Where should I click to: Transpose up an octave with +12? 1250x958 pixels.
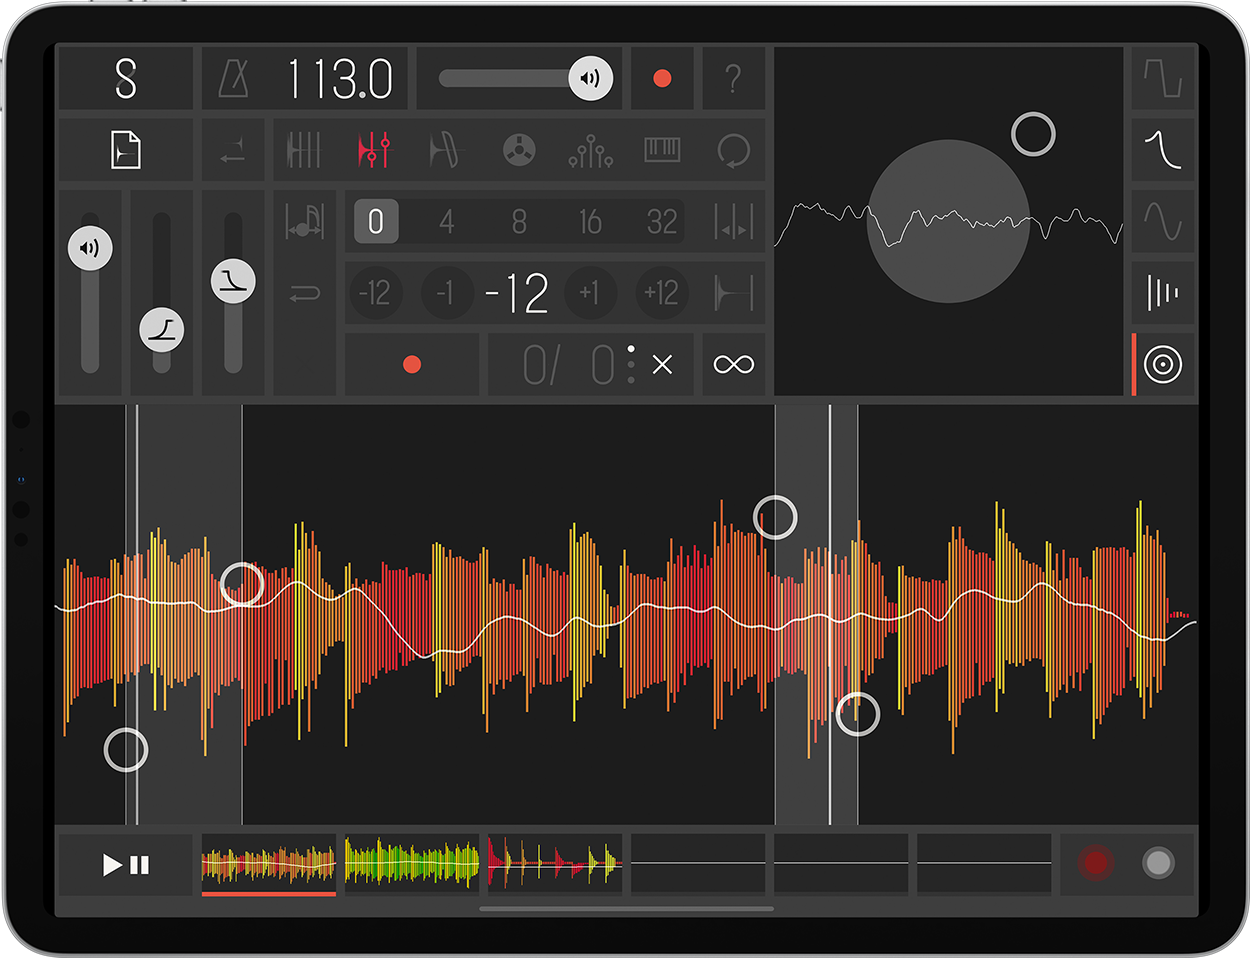pos(661,293)
